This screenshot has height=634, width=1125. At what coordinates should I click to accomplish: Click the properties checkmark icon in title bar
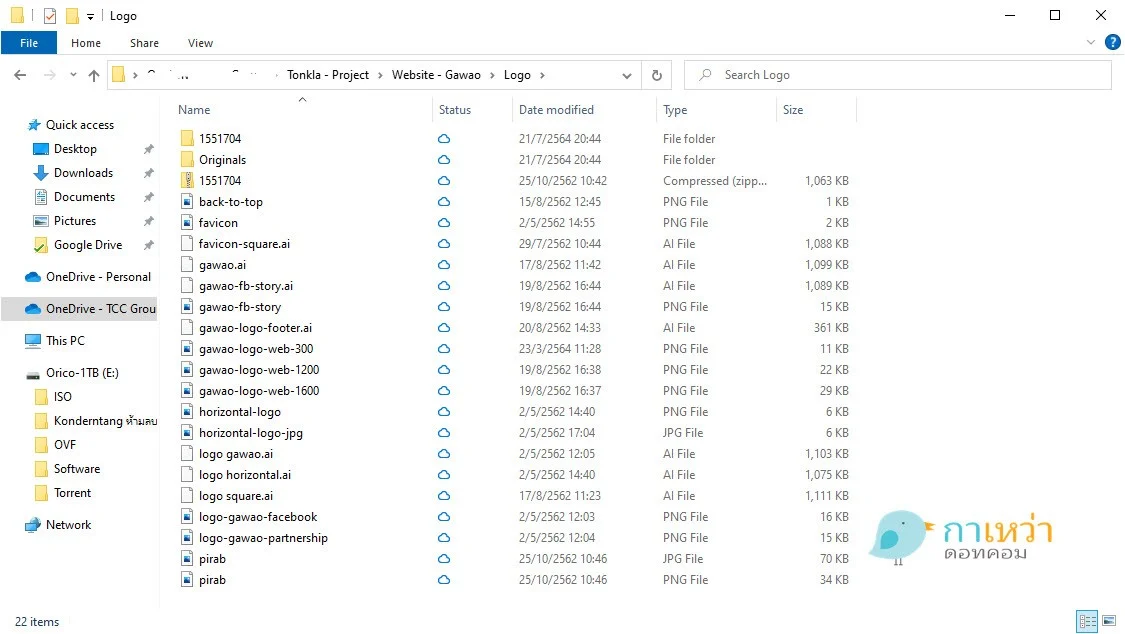click(50, 16)
